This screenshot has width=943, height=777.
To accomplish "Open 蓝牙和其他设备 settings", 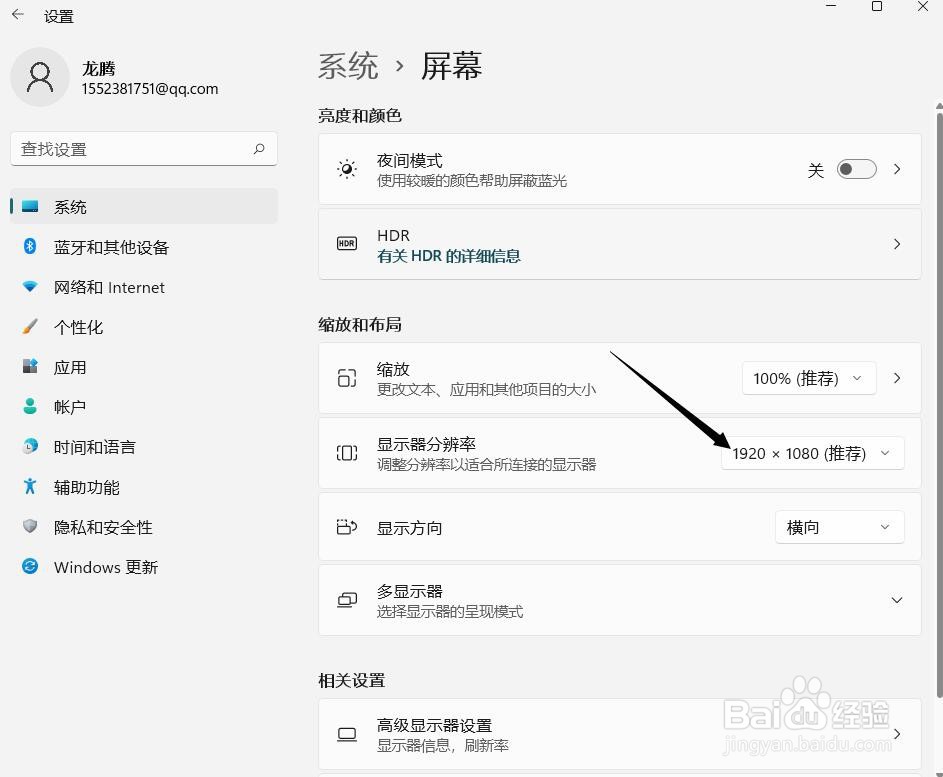I will [x=144, y=247].
